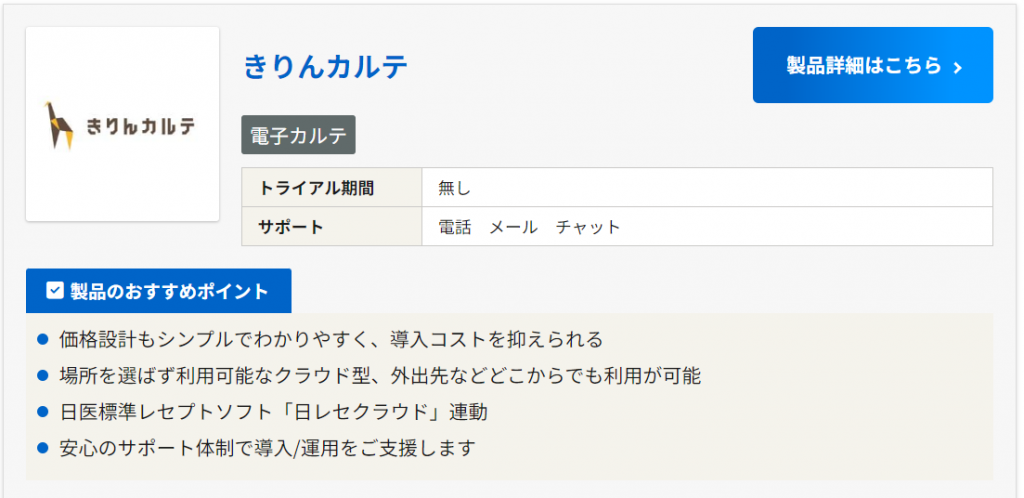Select the 電子カルテ category tag

click(298, 136)
